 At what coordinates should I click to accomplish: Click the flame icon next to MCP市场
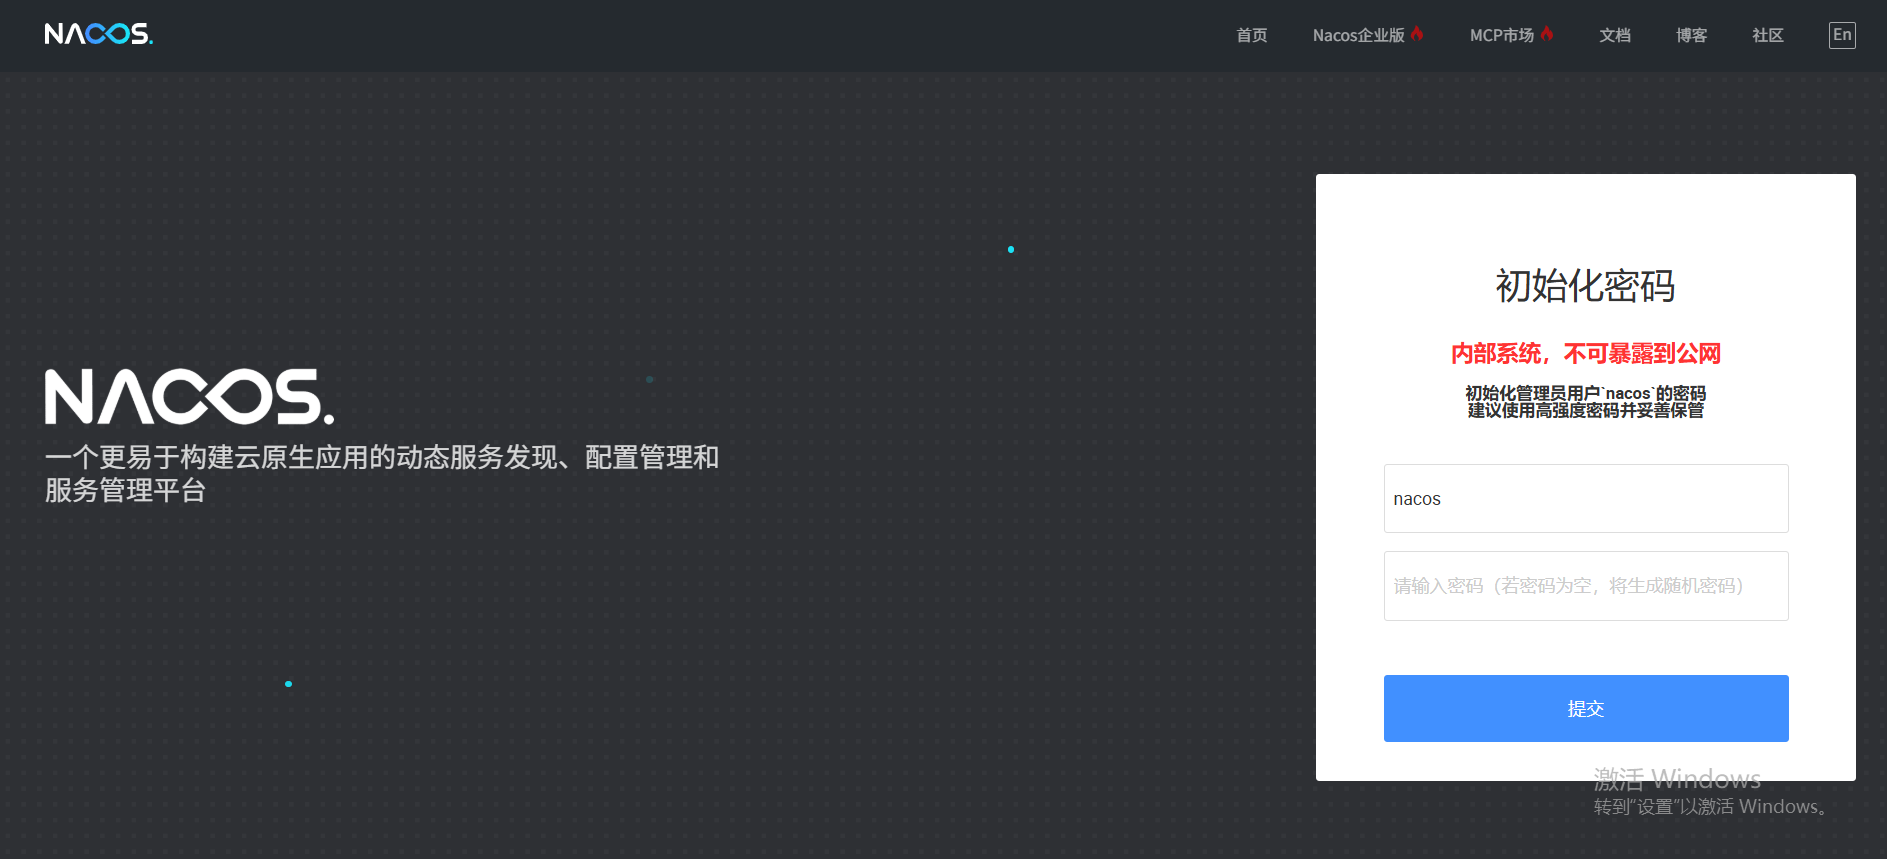click(1547, 34)
